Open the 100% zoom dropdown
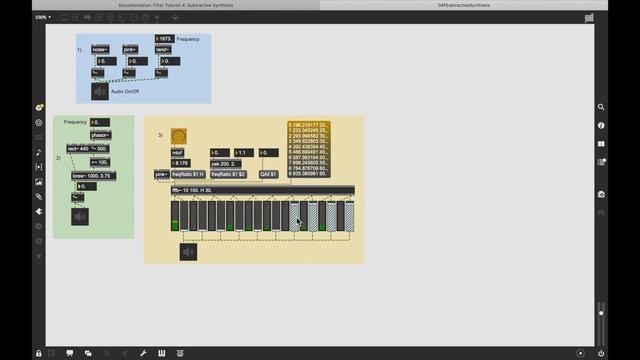The height and width of the screenshot is (360, 640). 43,18
